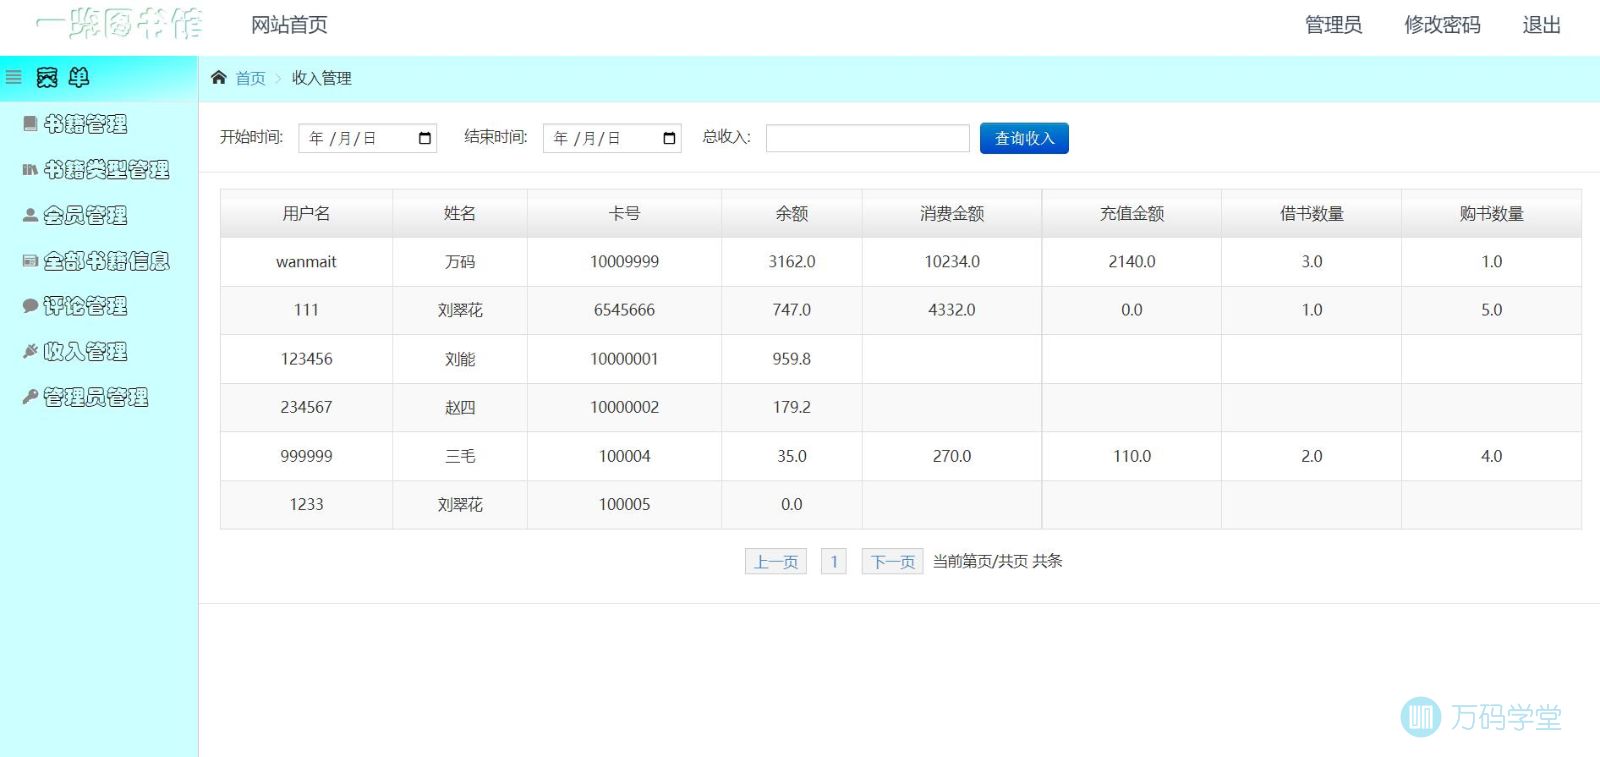Click the hamburger menu icon in sidebar header
1600x757 pixels.
coord(13,77)
